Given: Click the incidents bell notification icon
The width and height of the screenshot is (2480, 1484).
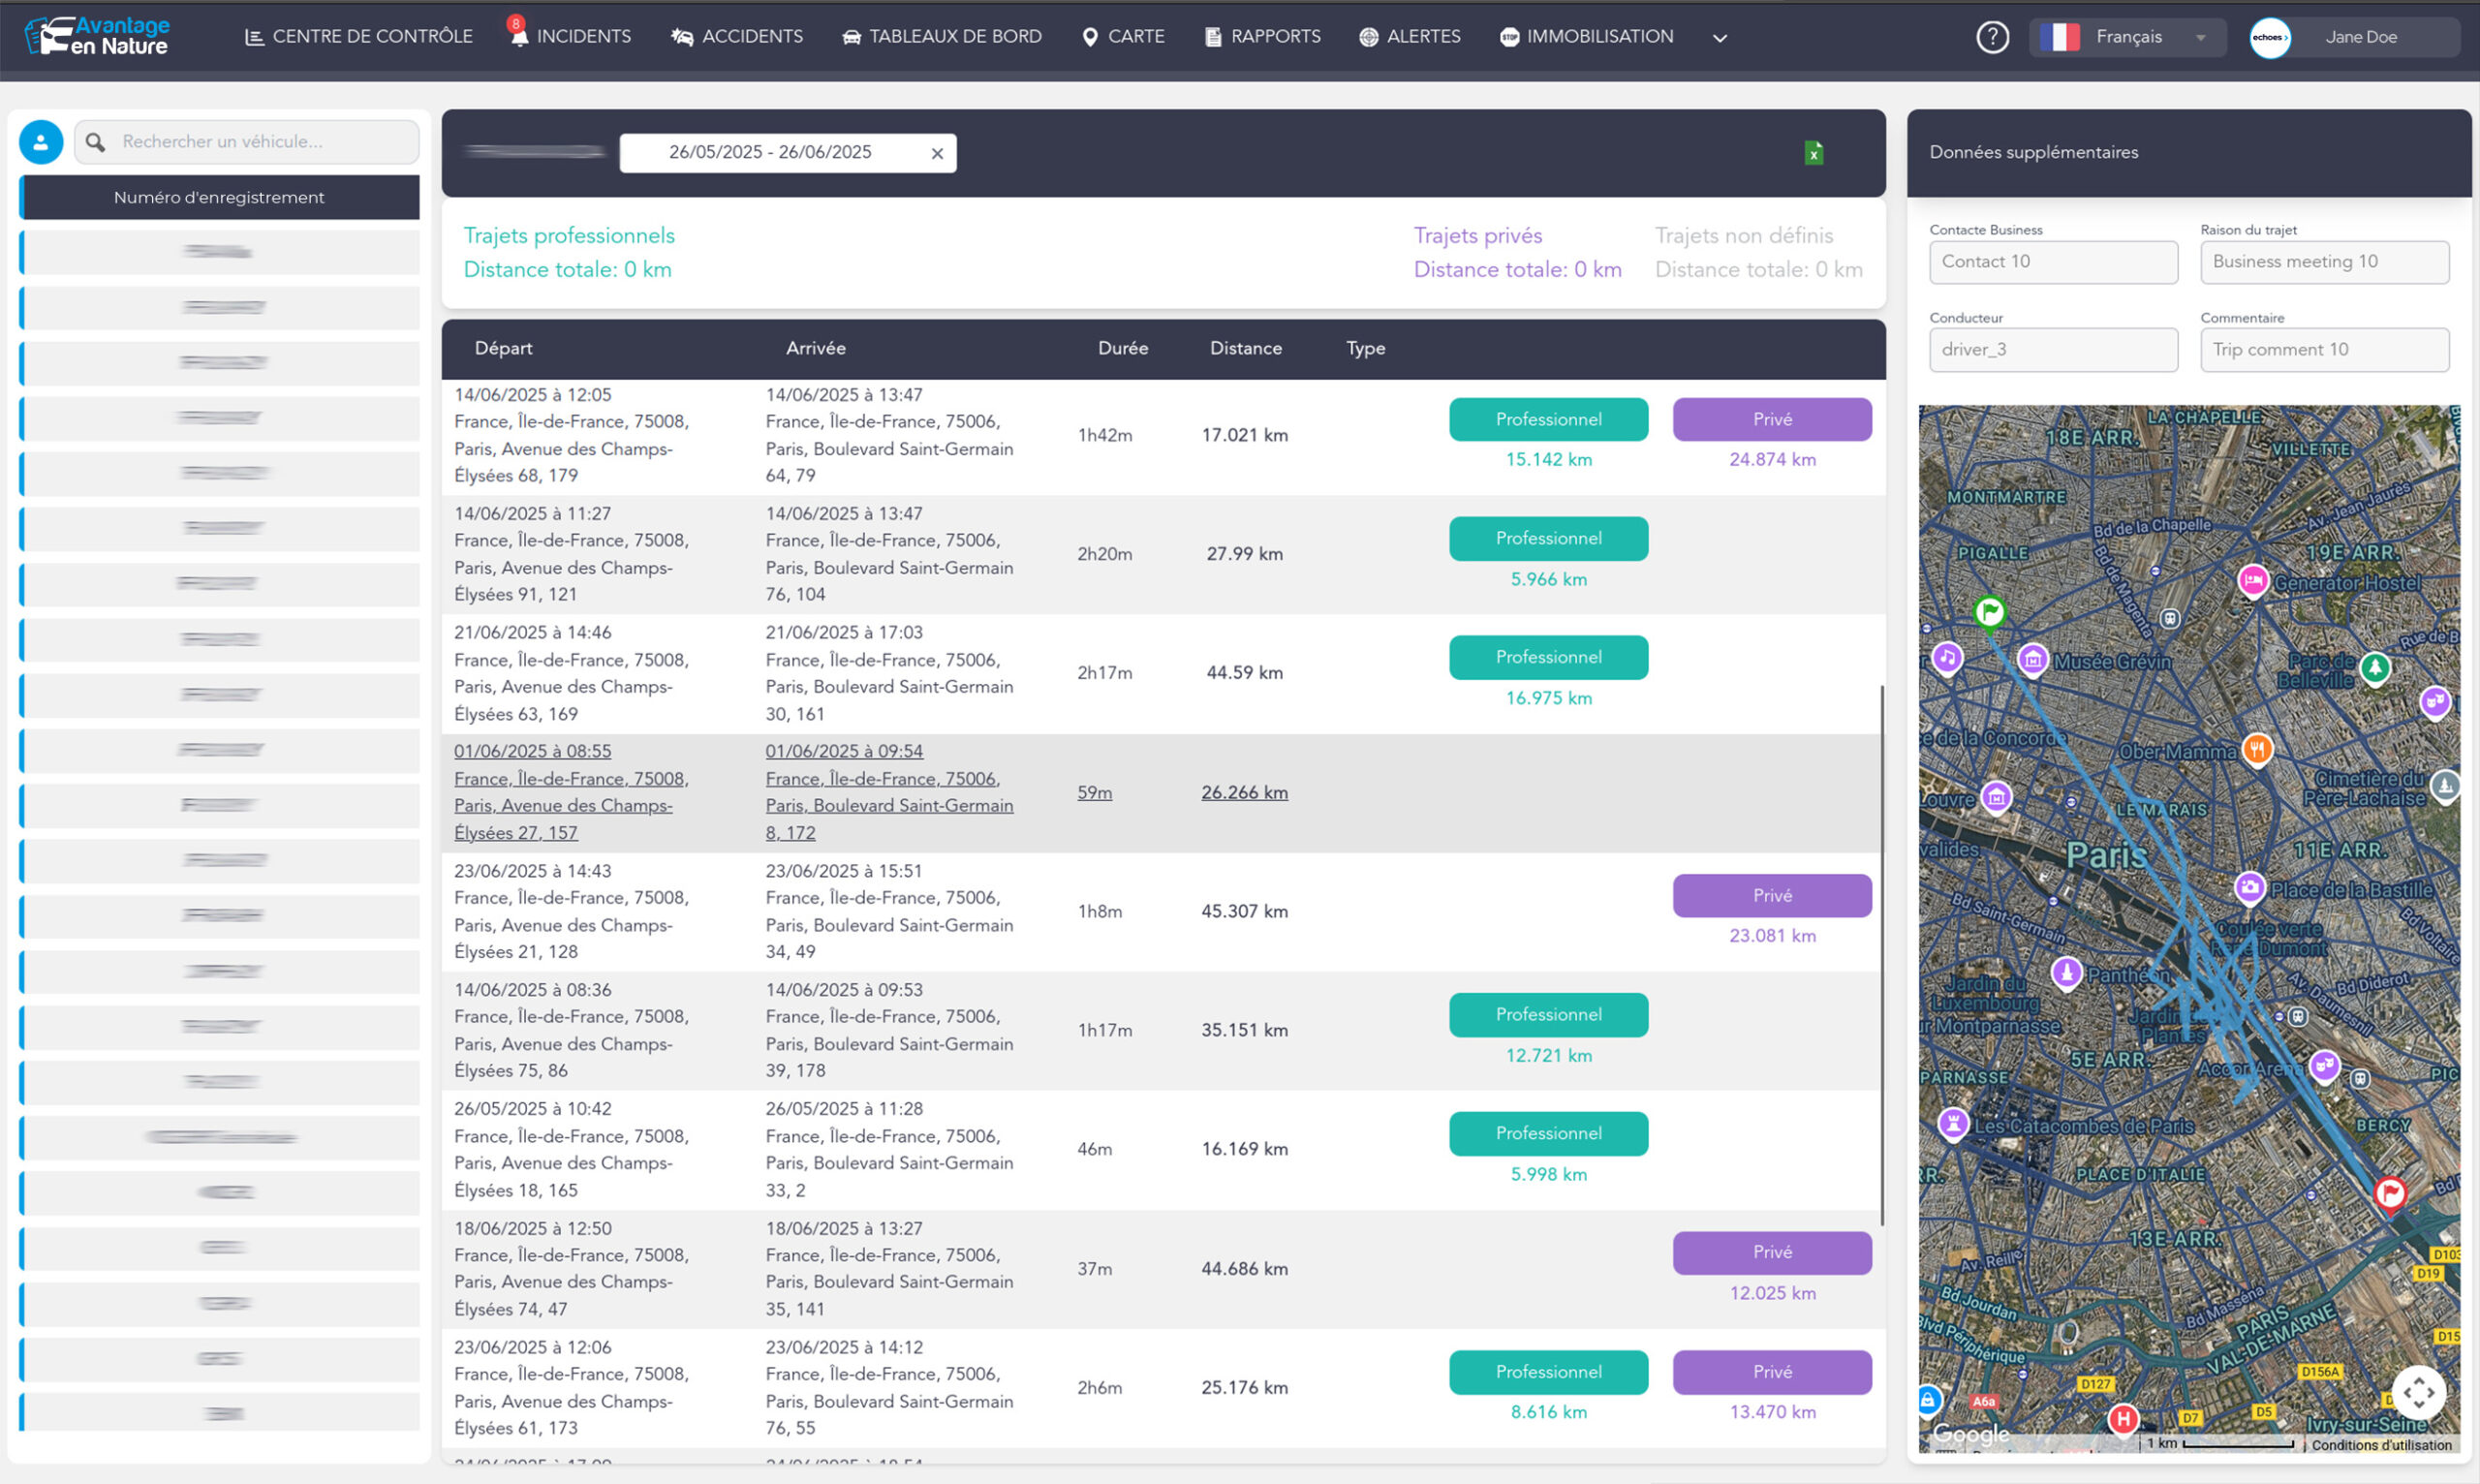Looking at the screenshot, I should [x=518, y=36].
